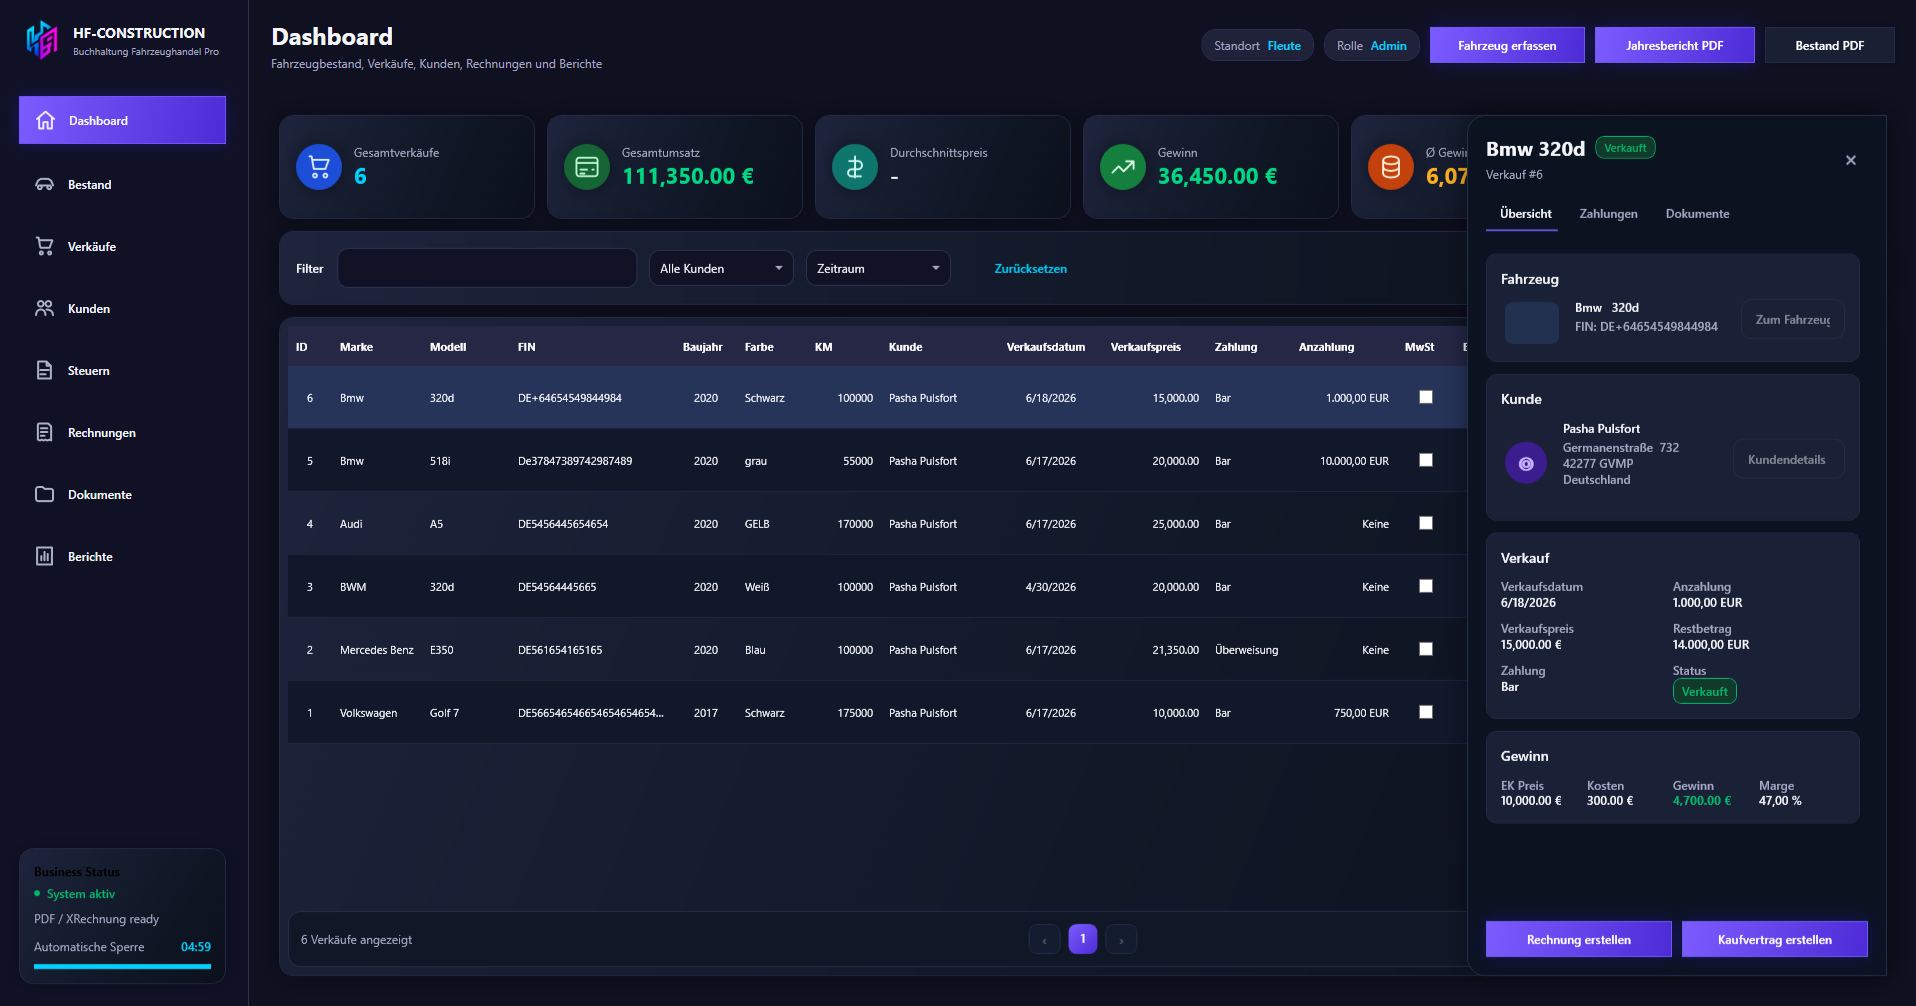This screenshot has height=1006, width=1916.
Task: Switch to the Zahlungen tab
Action: pos(1608,214)
